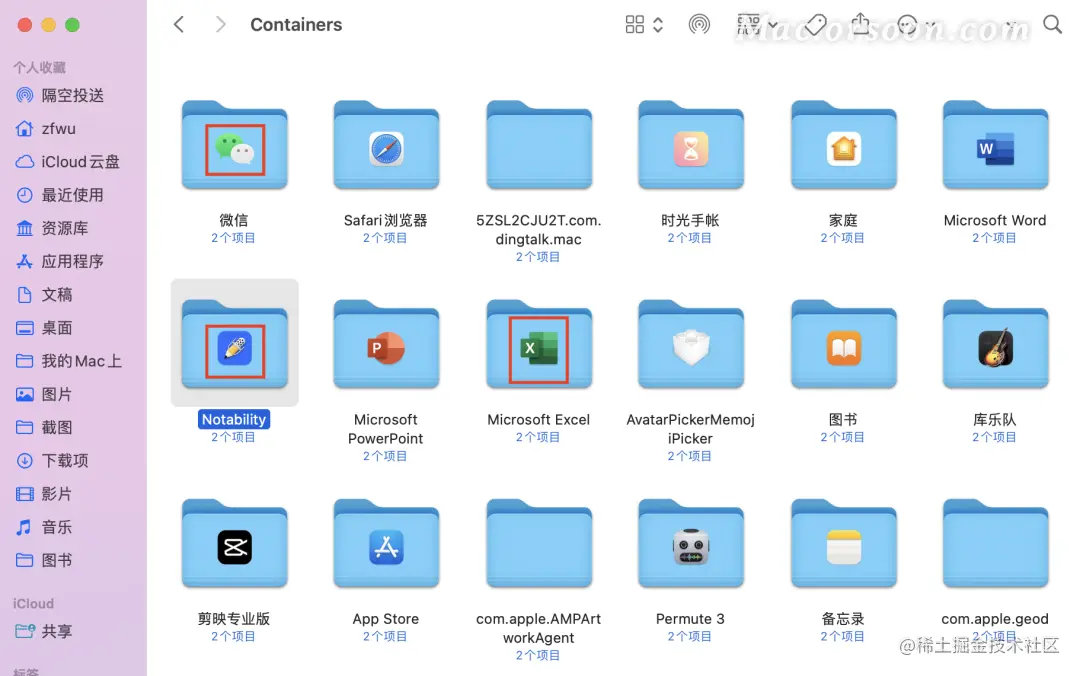Open the group-by dropdown in toolbar
This screenshot has height=676, width=1080.
click(x=756, y=25)
